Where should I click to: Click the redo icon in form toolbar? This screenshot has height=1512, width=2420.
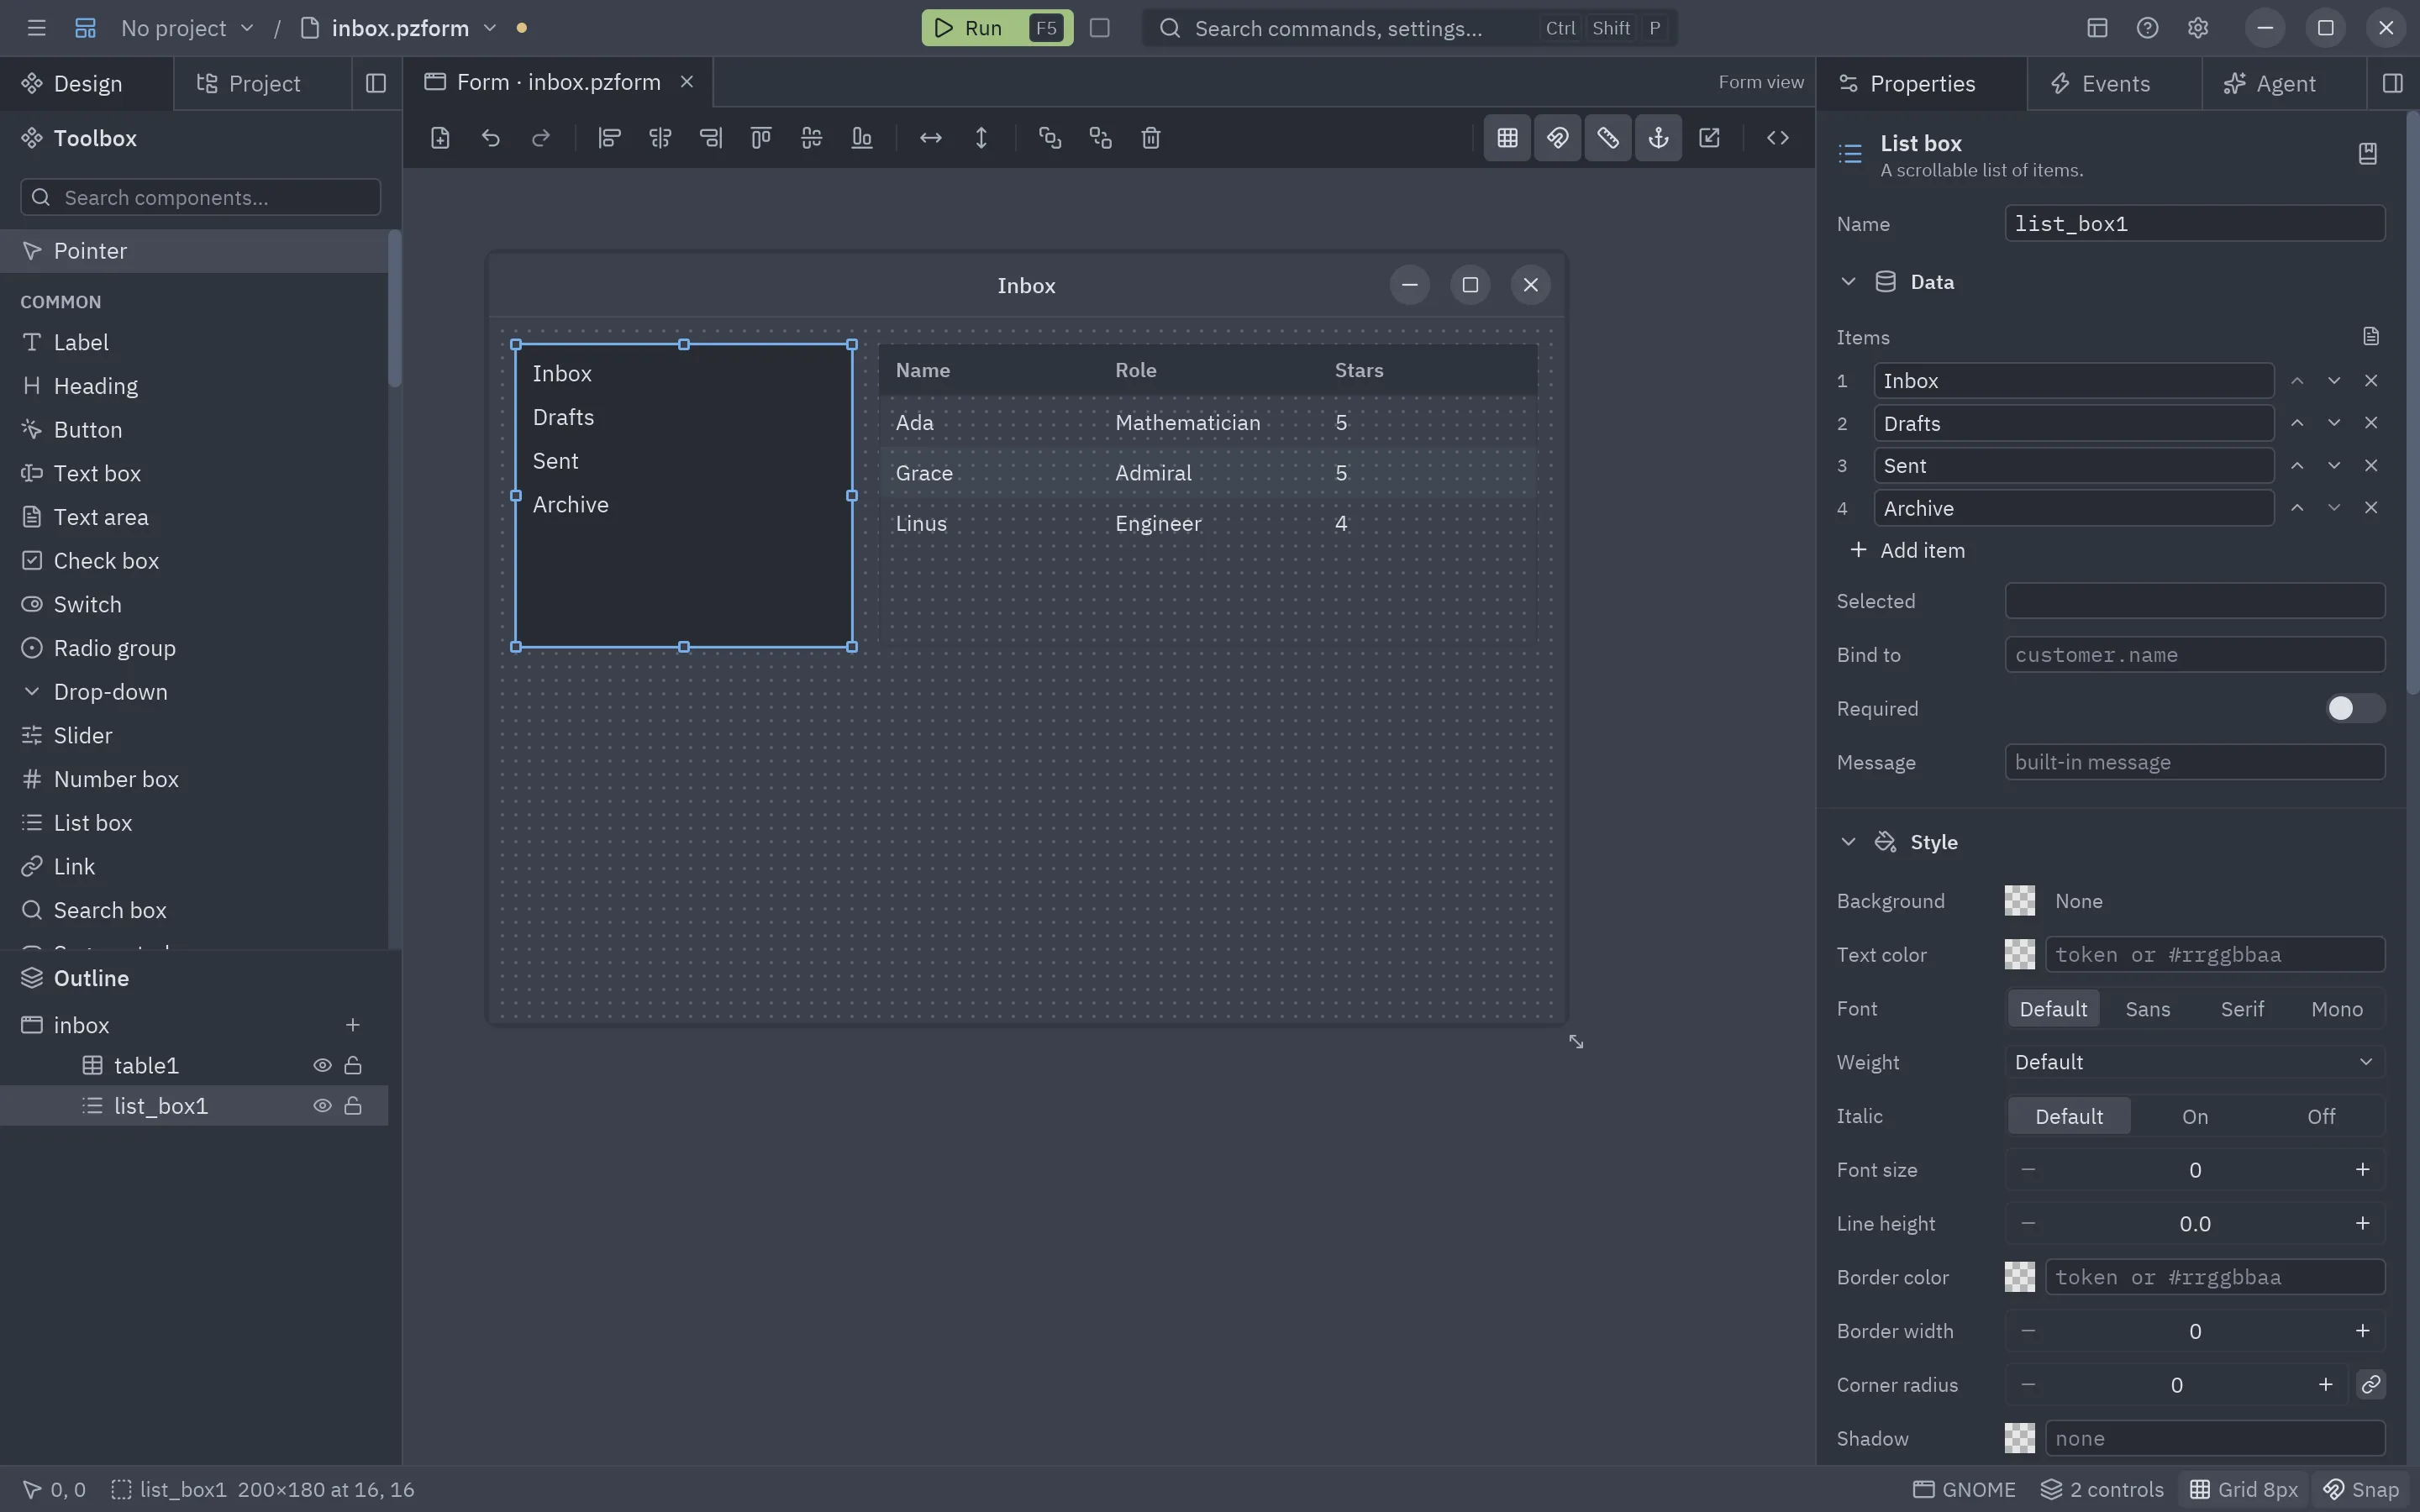541,138
